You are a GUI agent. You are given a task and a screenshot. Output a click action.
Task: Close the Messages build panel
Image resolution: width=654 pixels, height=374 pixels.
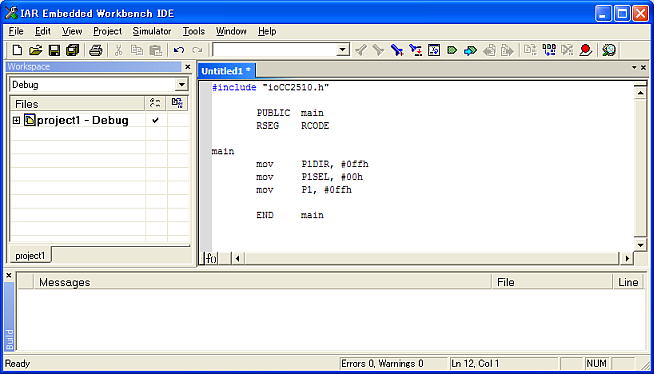(9, 276)
